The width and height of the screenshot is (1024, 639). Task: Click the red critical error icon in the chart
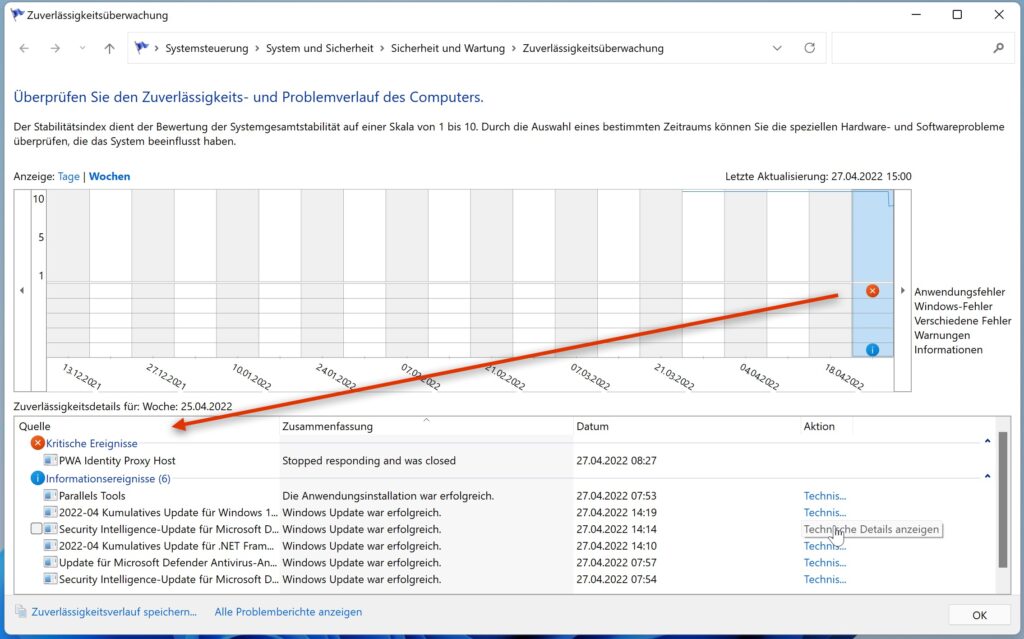pos(872,290)
